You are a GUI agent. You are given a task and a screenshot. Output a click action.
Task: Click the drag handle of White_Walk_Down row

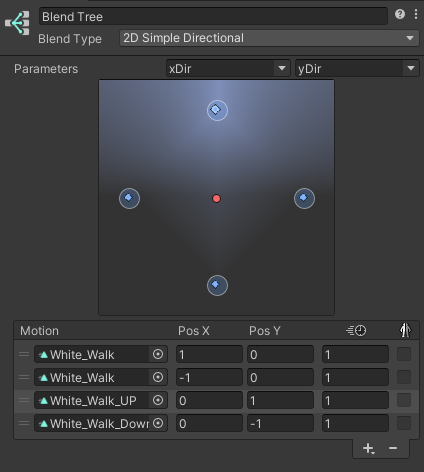click(x=24, y=423)
